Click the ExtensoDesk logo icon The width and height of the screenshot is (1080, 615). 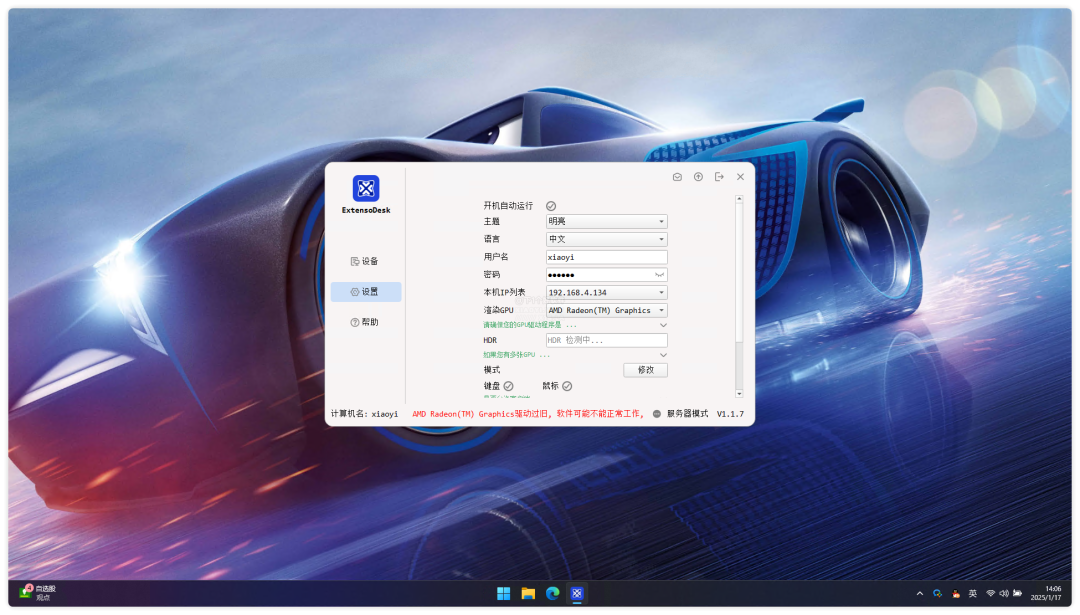[366, 188]
